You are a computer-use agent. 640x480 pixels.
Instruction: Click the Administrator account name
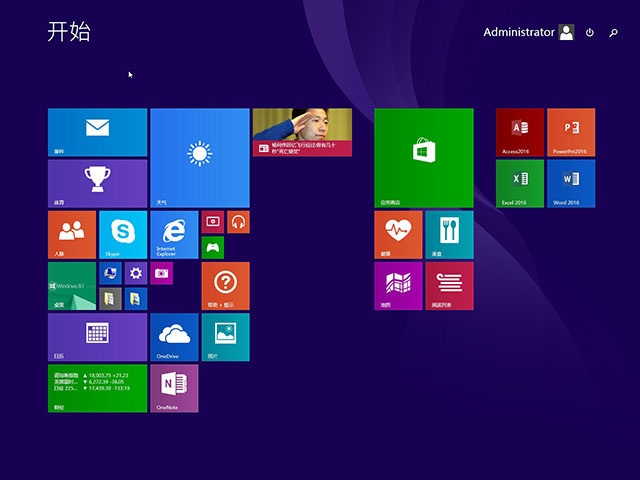[x=519, y=32]
